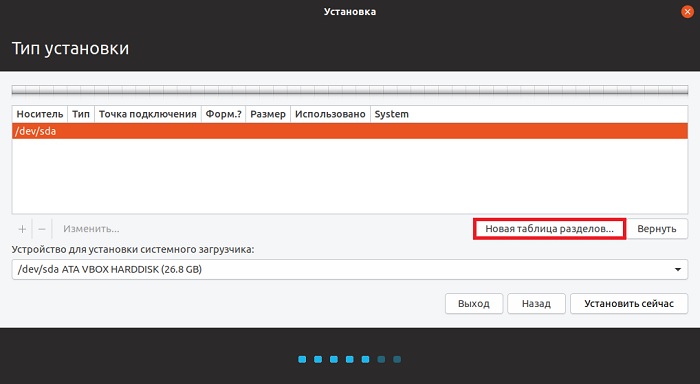The image size is (700, 384).
Task: Click the disk partition usage bar
Action: pyautogui.click(x=350, y=90)
